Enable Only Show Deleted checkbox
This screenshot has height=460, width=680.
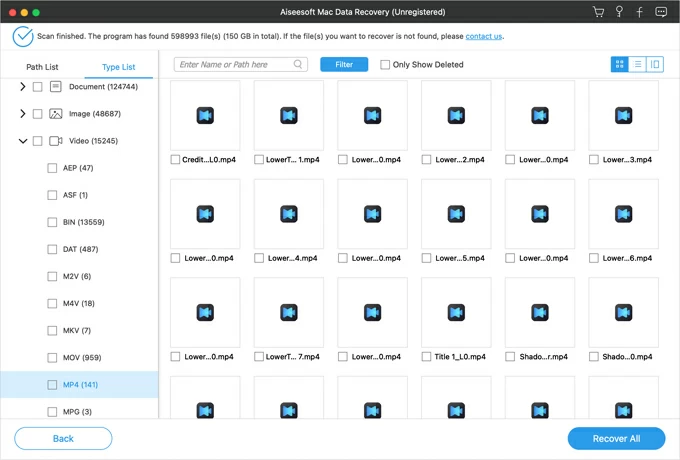click(385, 65)
